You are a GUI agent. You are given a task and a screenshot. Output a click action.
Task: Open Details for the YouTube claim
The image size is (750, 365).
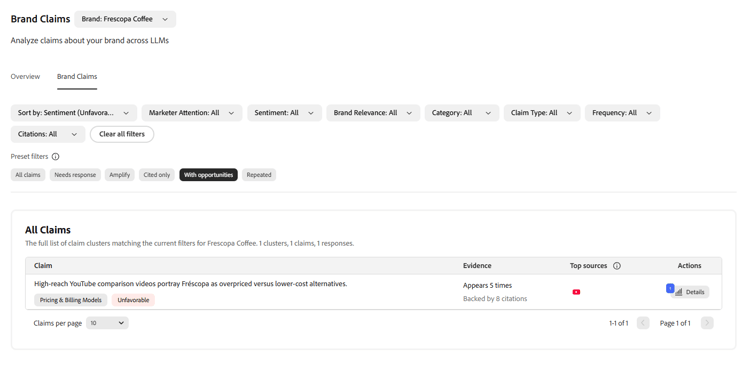(x=690, y=292)
